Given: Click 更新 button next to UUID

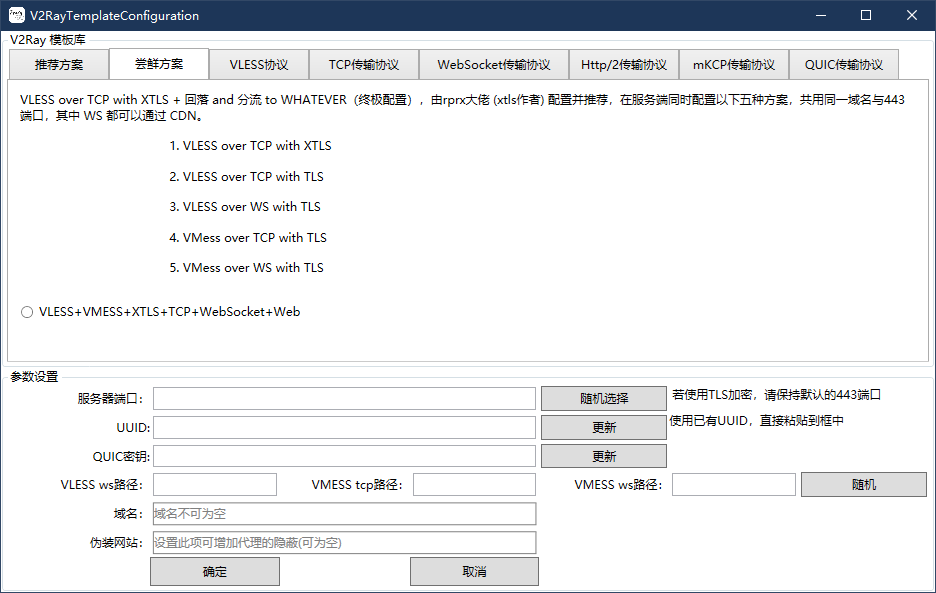Looking at the screenshot, I should tap(604, 428).
